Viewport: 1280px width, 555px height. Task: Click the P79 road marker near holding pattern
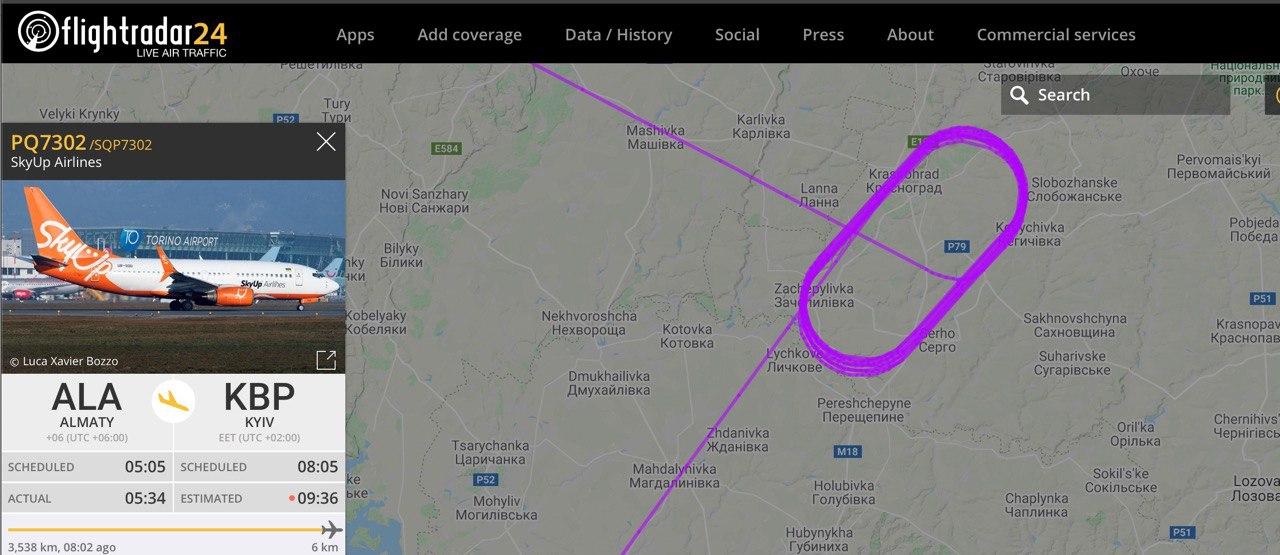click(x=956, y=246)
